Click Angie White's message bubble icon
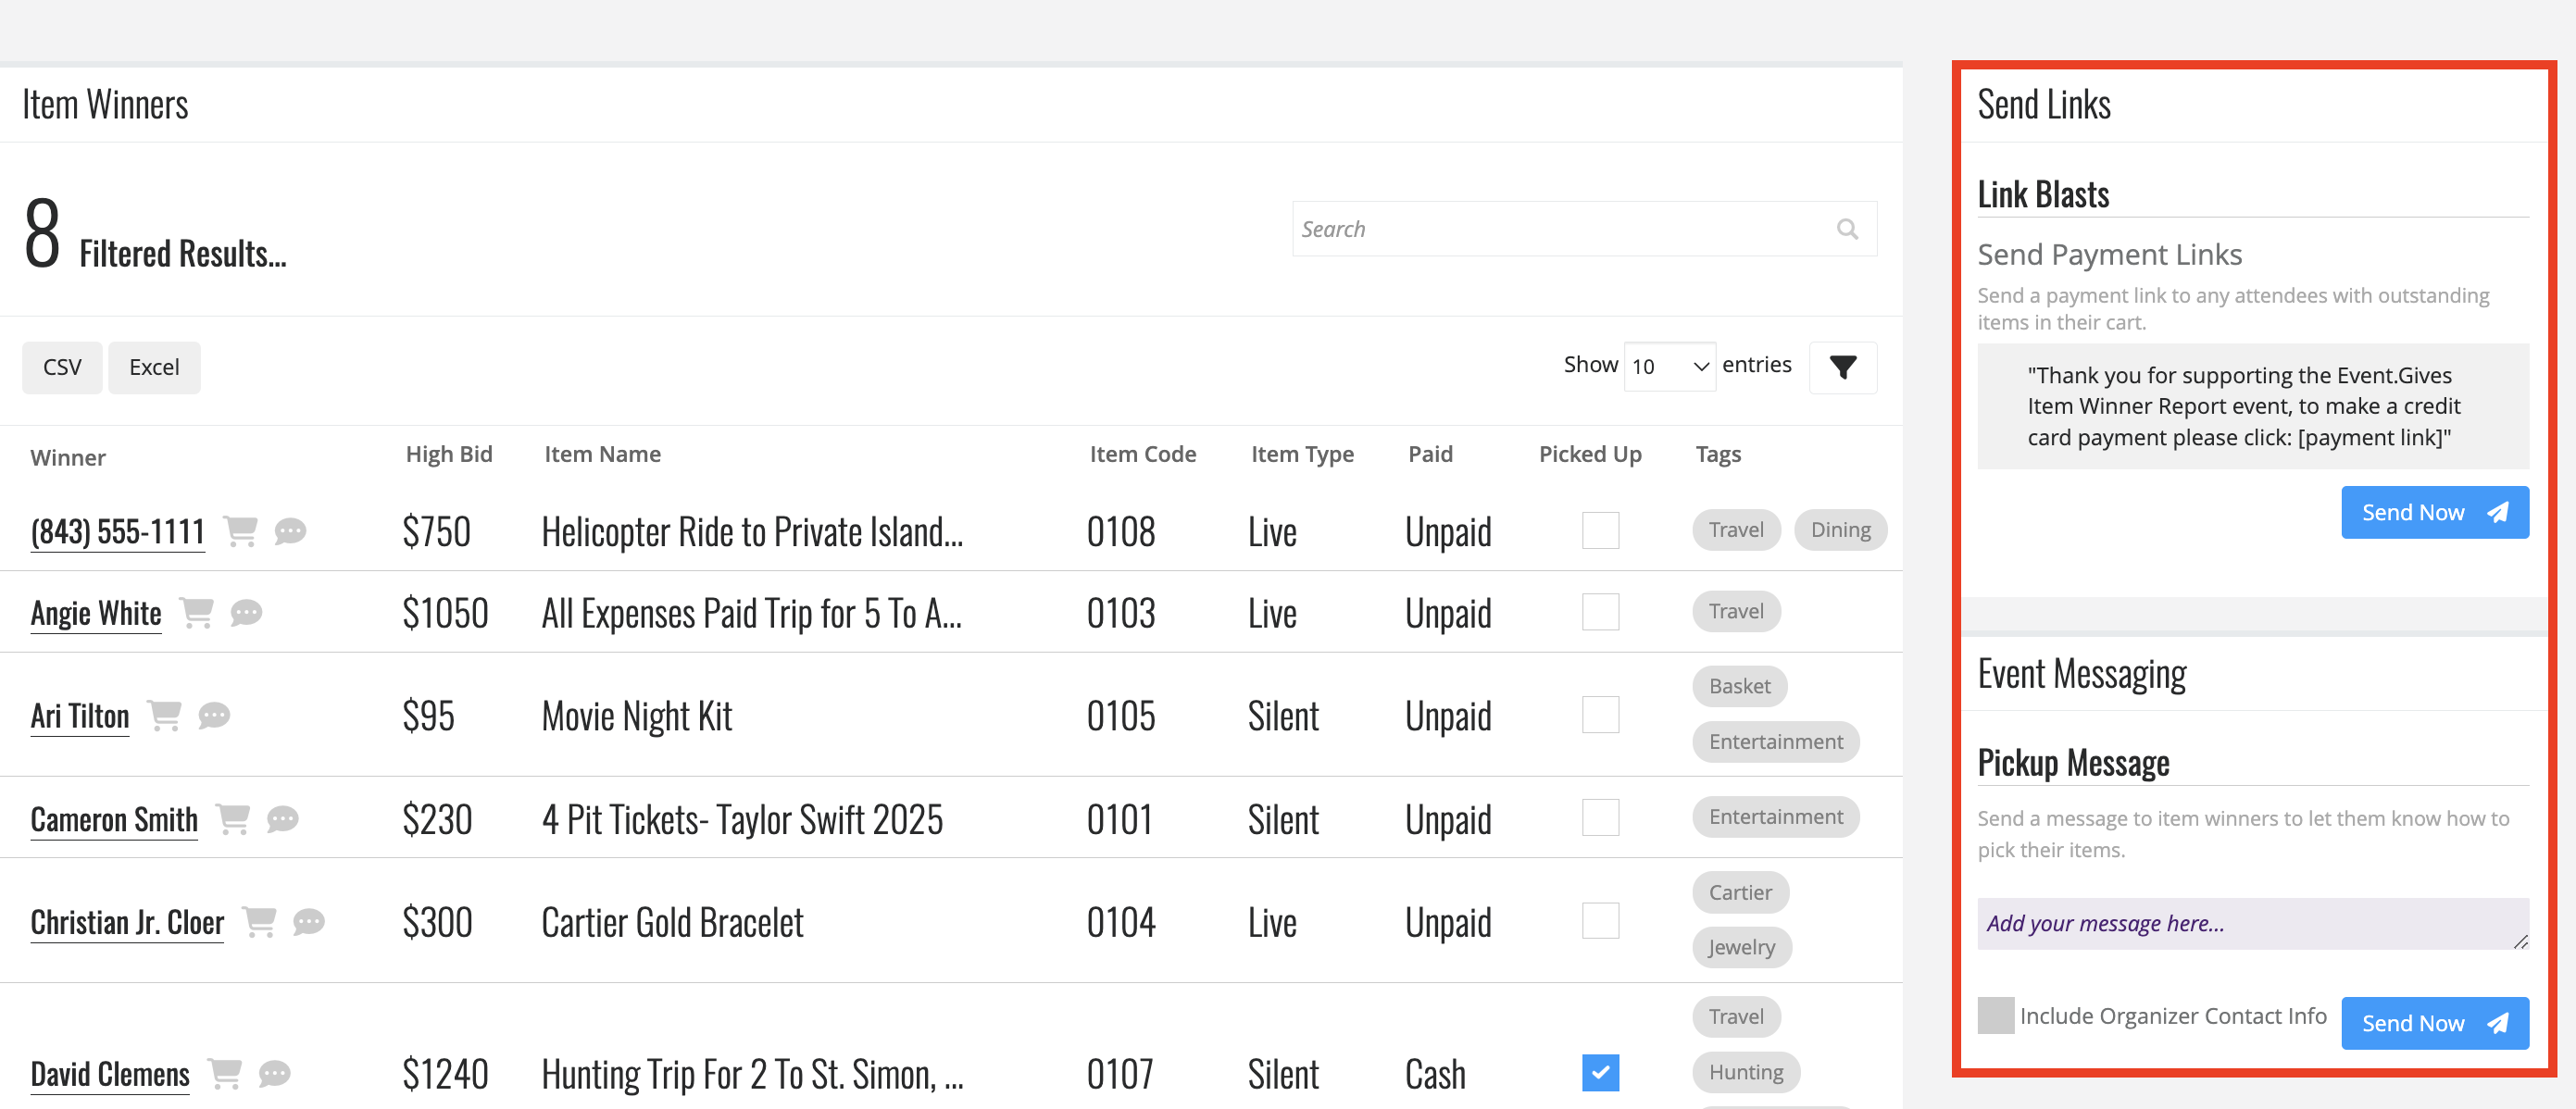2576x1109 pixels. coord(246,613)
